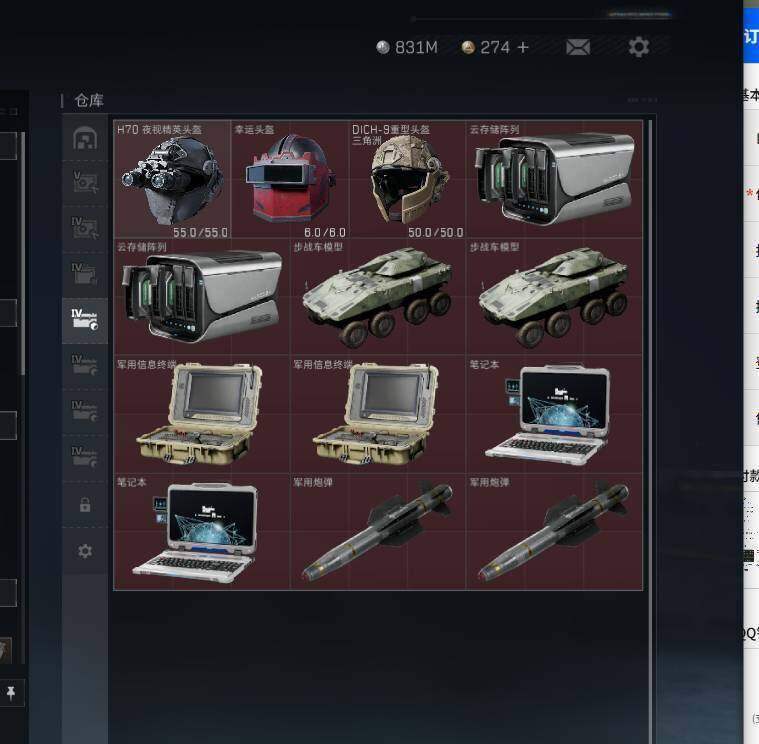Click the 仓库 warehouse header label
Viewport: 759px width, 744px height.
pyautogui.click(x=89, y=101)
